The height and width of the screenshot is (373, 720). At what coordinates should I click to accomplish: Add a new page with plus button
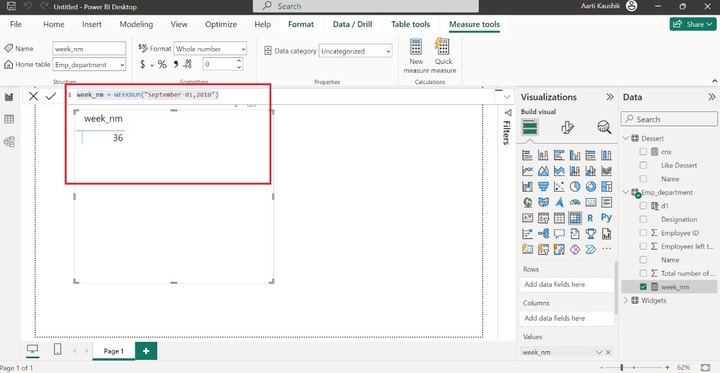coord(146,351)
